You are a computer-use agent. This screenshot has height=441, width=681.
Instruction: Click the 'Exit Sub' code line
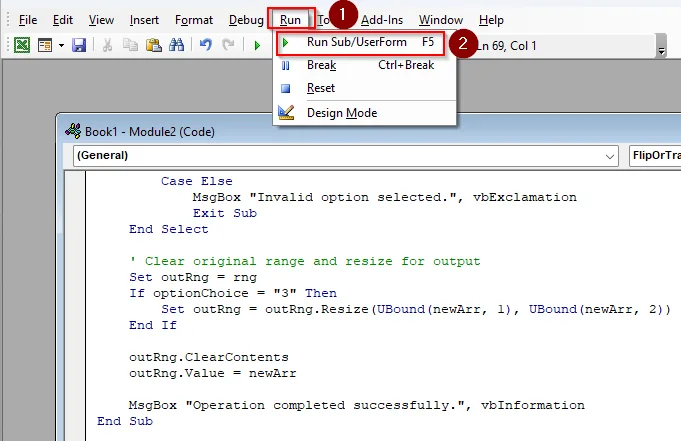(225, 213)
